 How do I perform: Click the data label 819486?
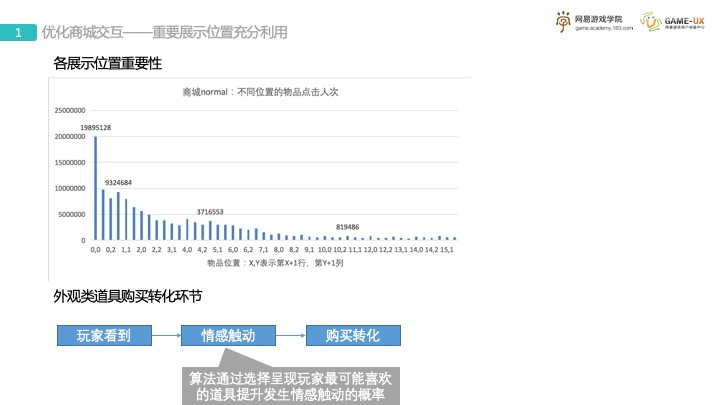pyautogui.click(x=348, y=227)
